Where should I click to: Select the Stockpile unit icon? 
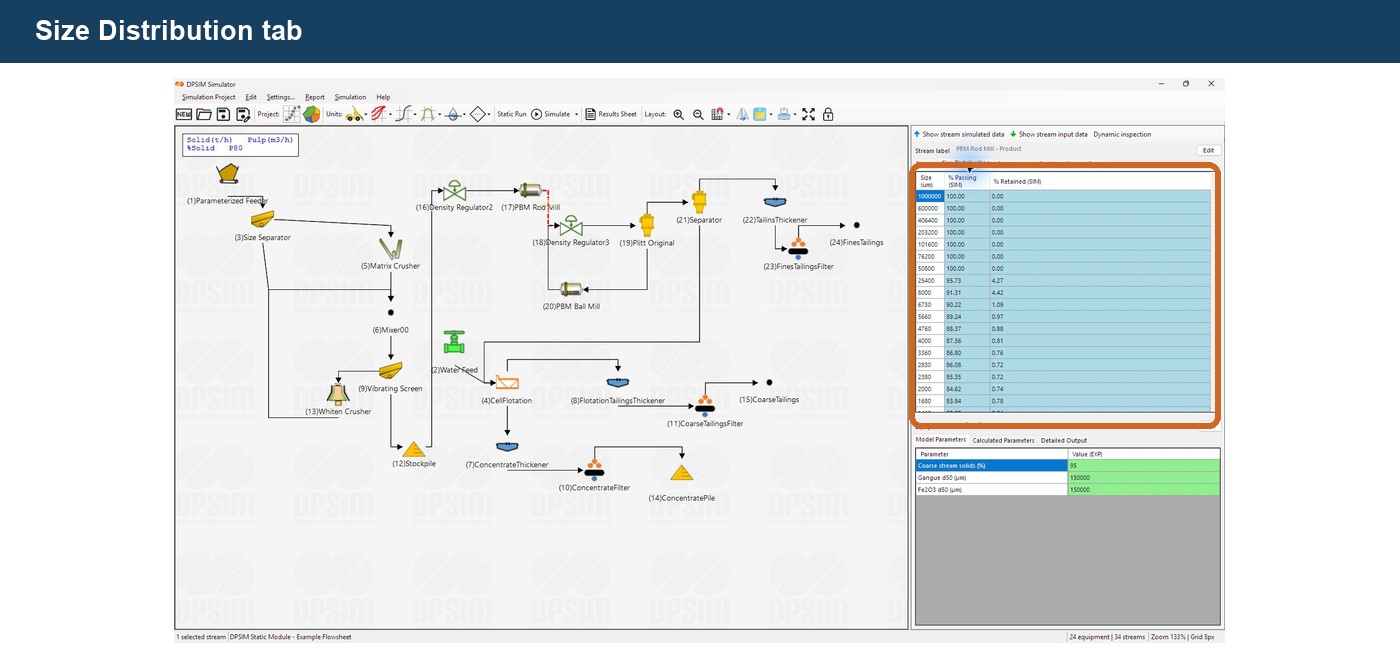point(413,450)
